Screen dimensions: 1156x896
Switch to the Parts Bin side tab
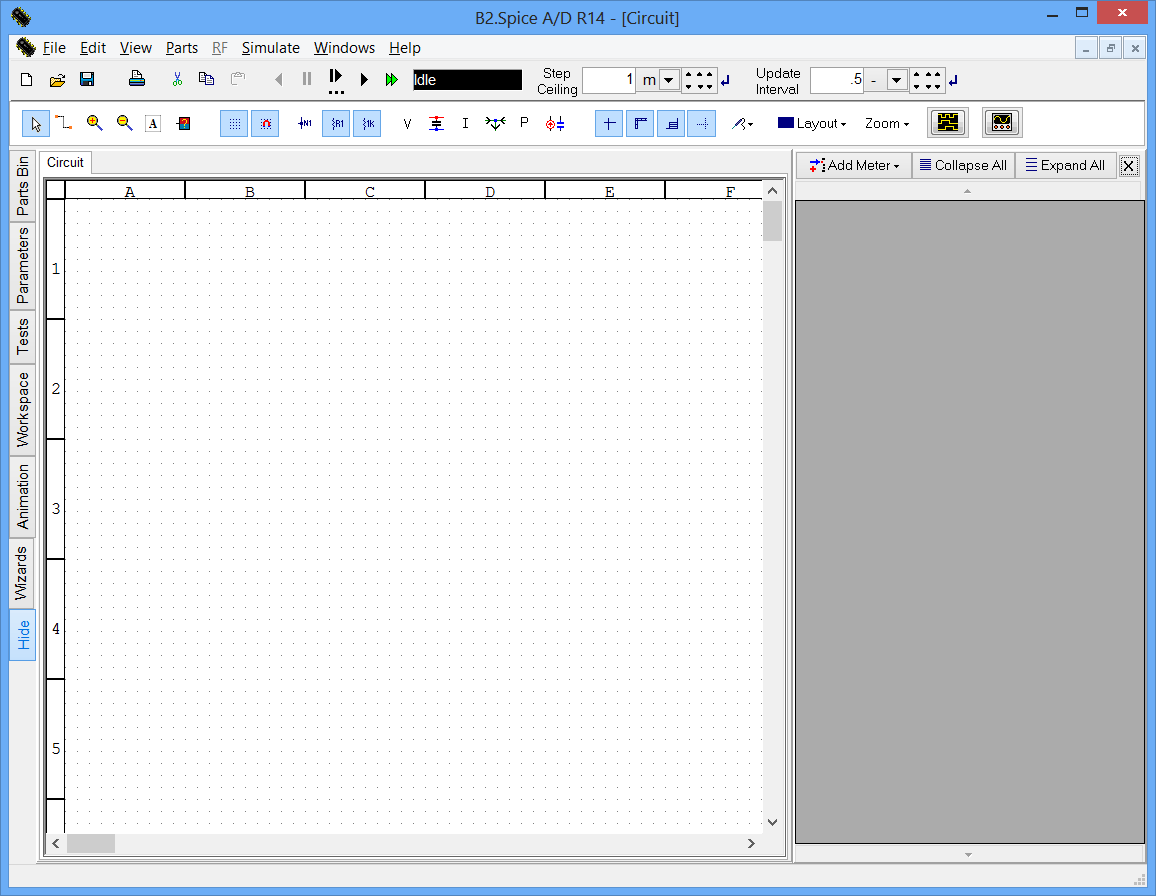23,186
